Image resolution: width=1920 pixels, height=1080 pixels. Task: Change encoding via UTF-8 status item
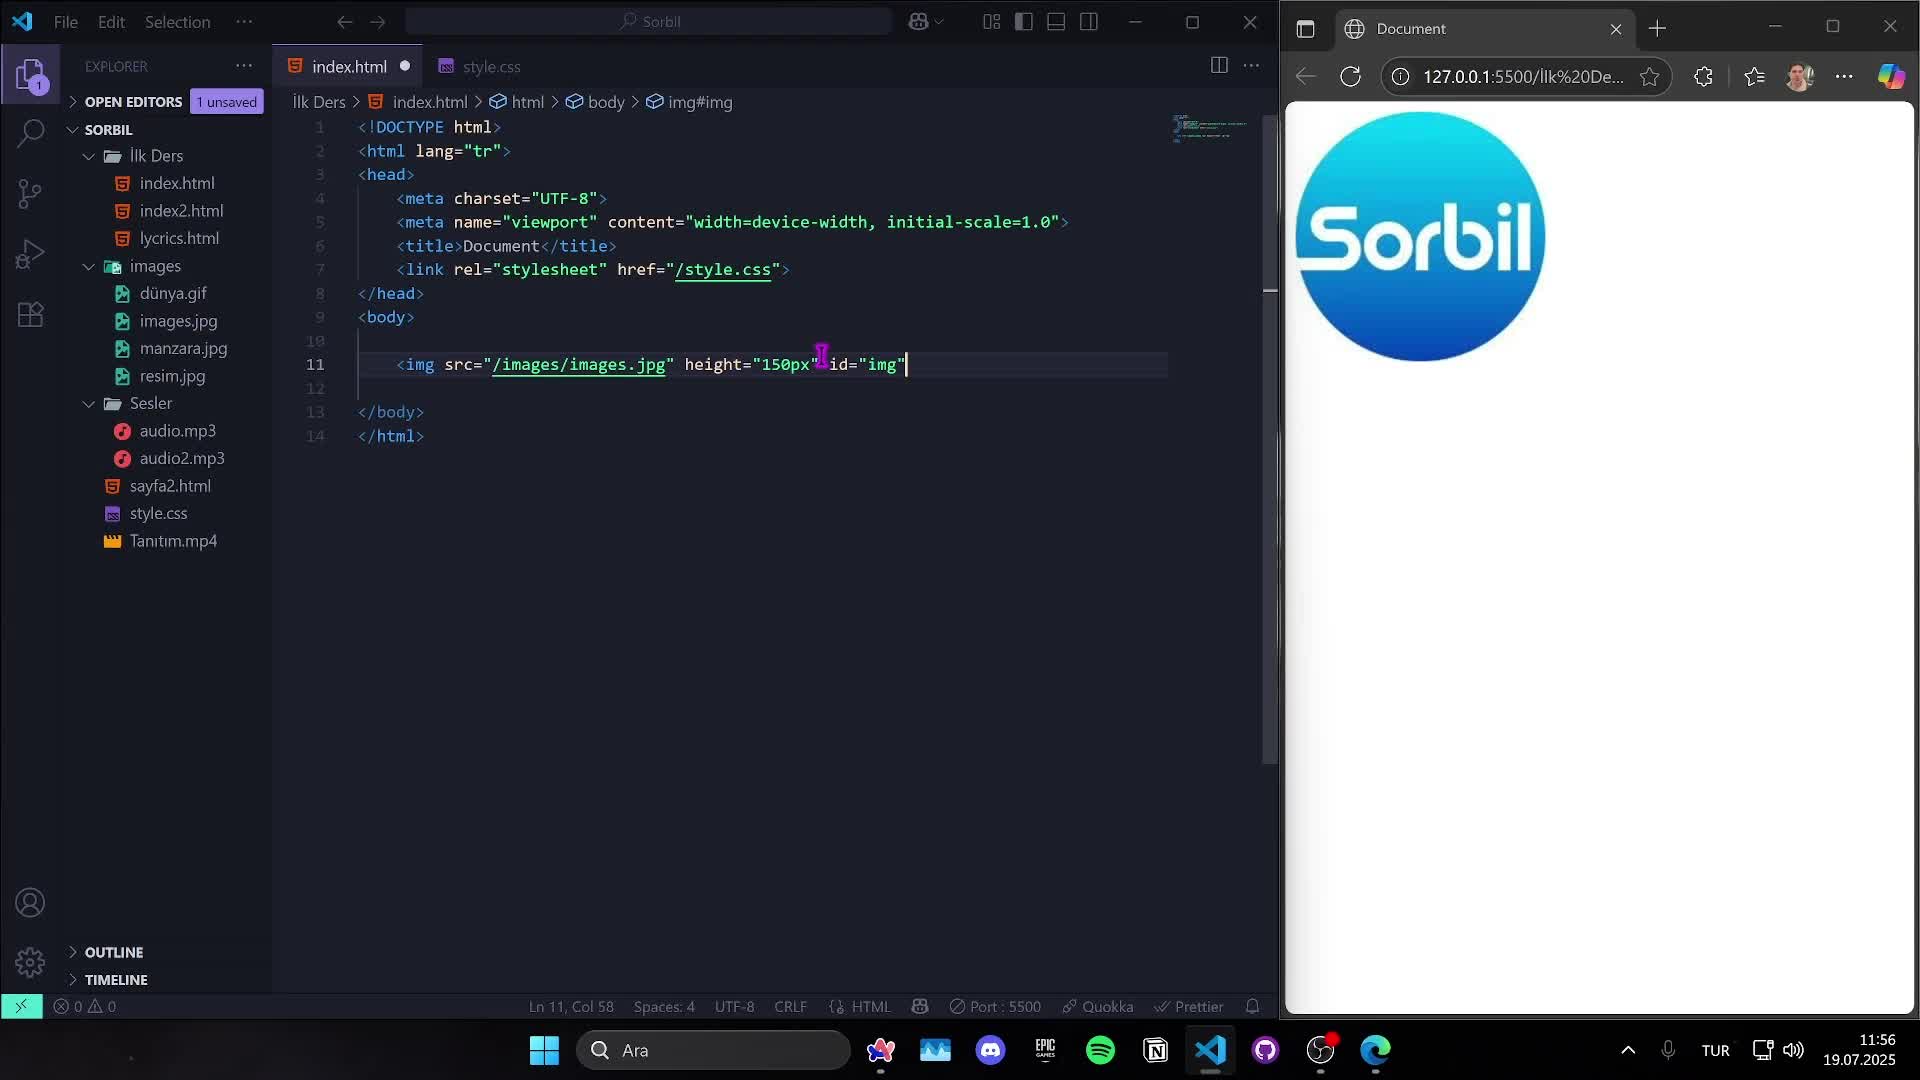(734, 1006)
